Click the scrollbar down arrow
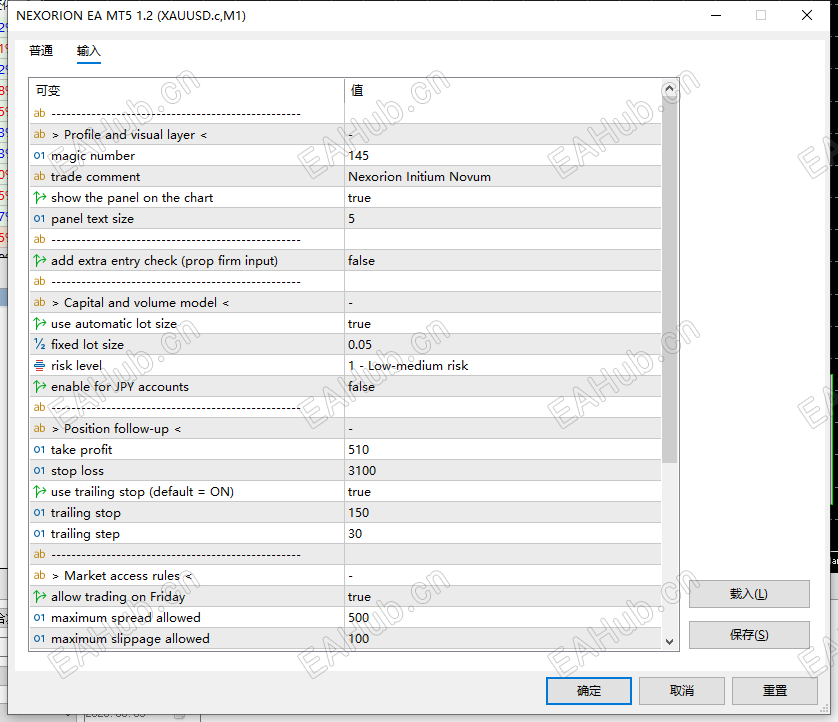 669,641
